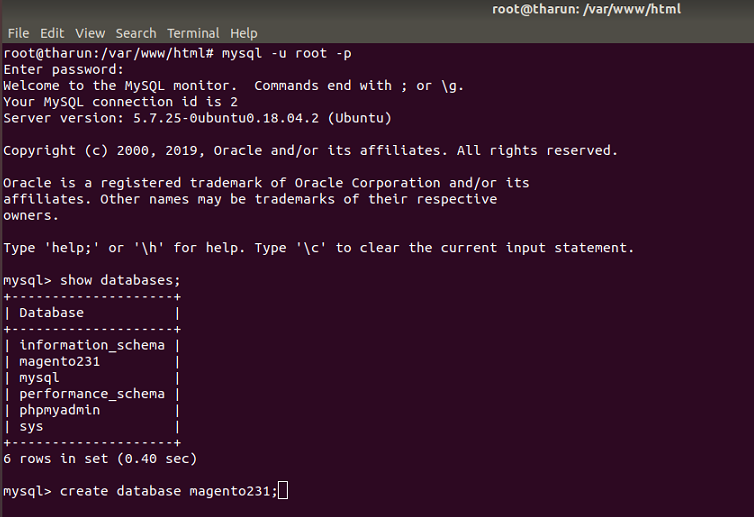Open the File menu

tap(18, 33)
